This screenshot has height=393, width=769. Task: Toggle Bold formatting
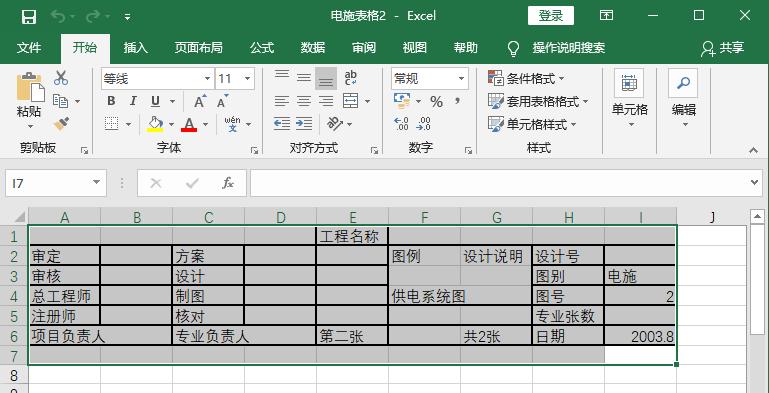(111, 101)
